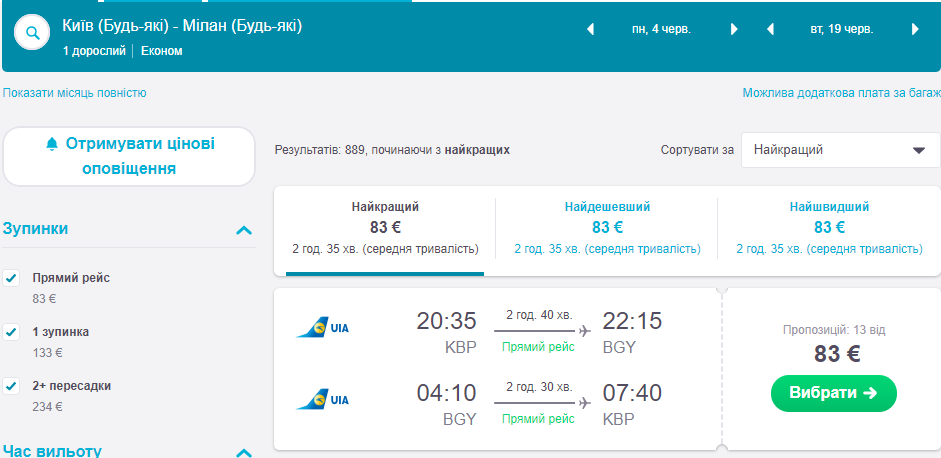
Task: Click the magnifying glass search icon
Action: [33, 34]
